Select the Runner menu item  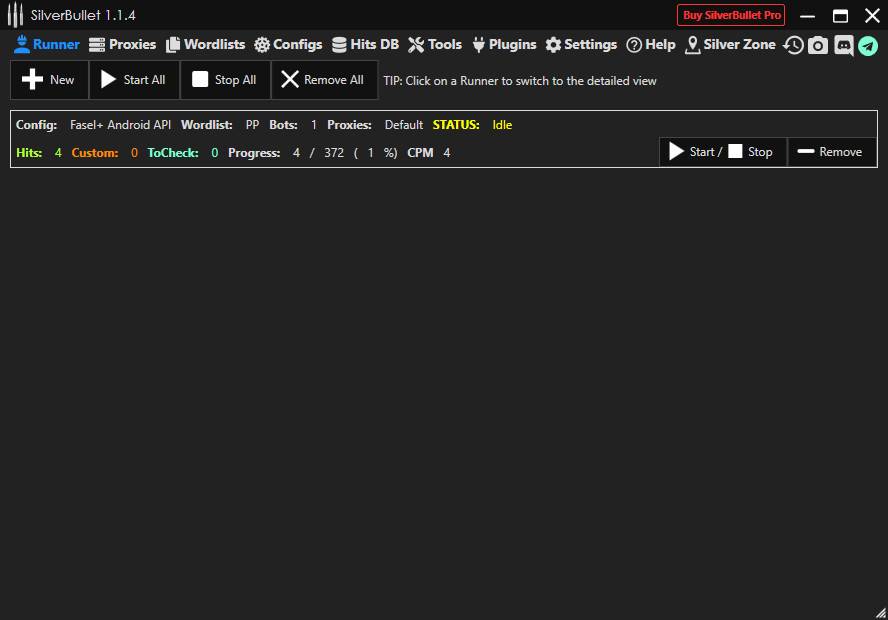[x=47, y=44]
